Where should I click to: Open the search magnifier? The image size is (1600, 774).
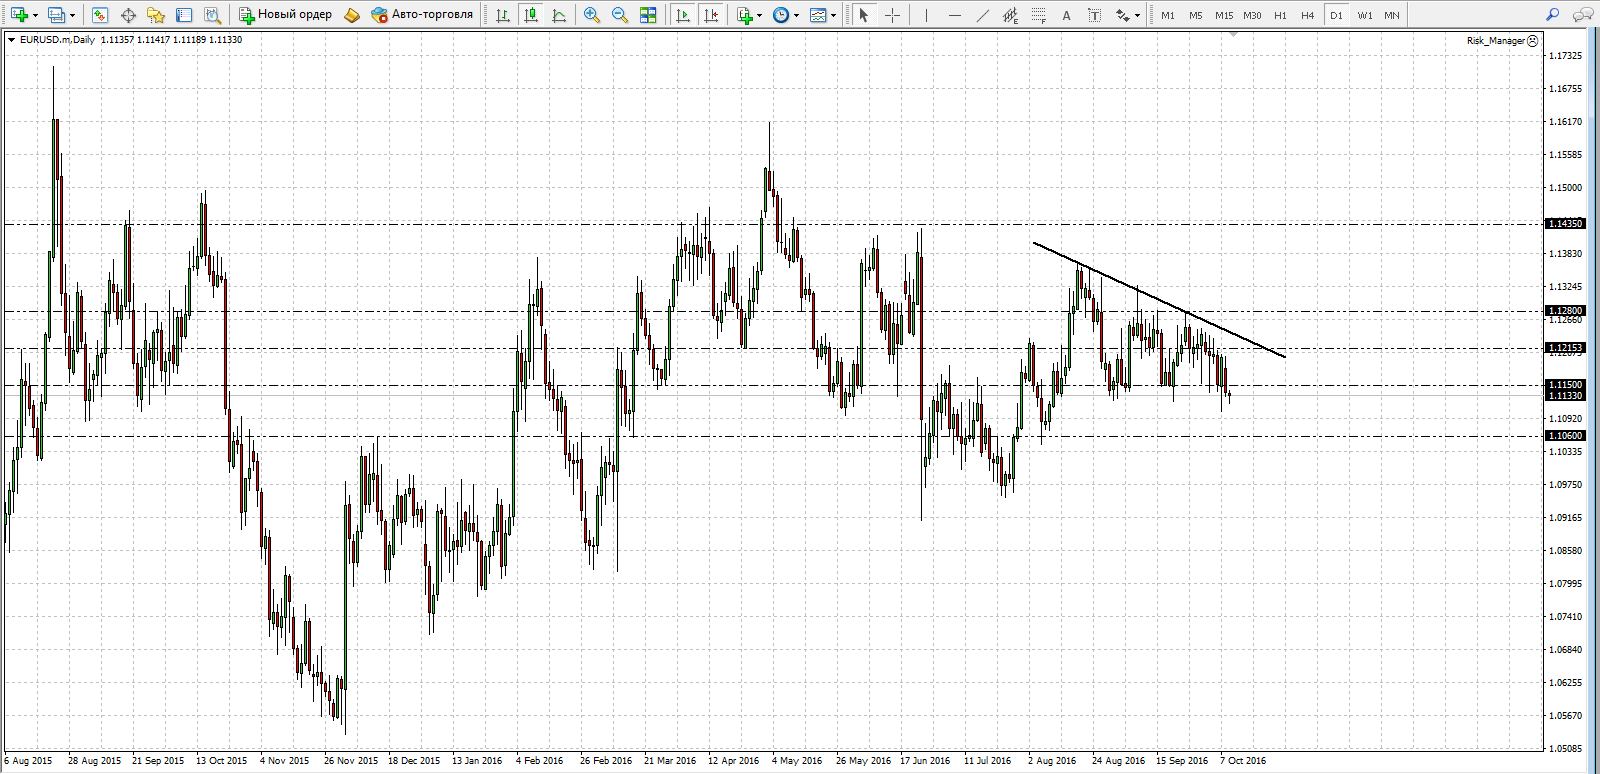click(x=1552, y=15)
